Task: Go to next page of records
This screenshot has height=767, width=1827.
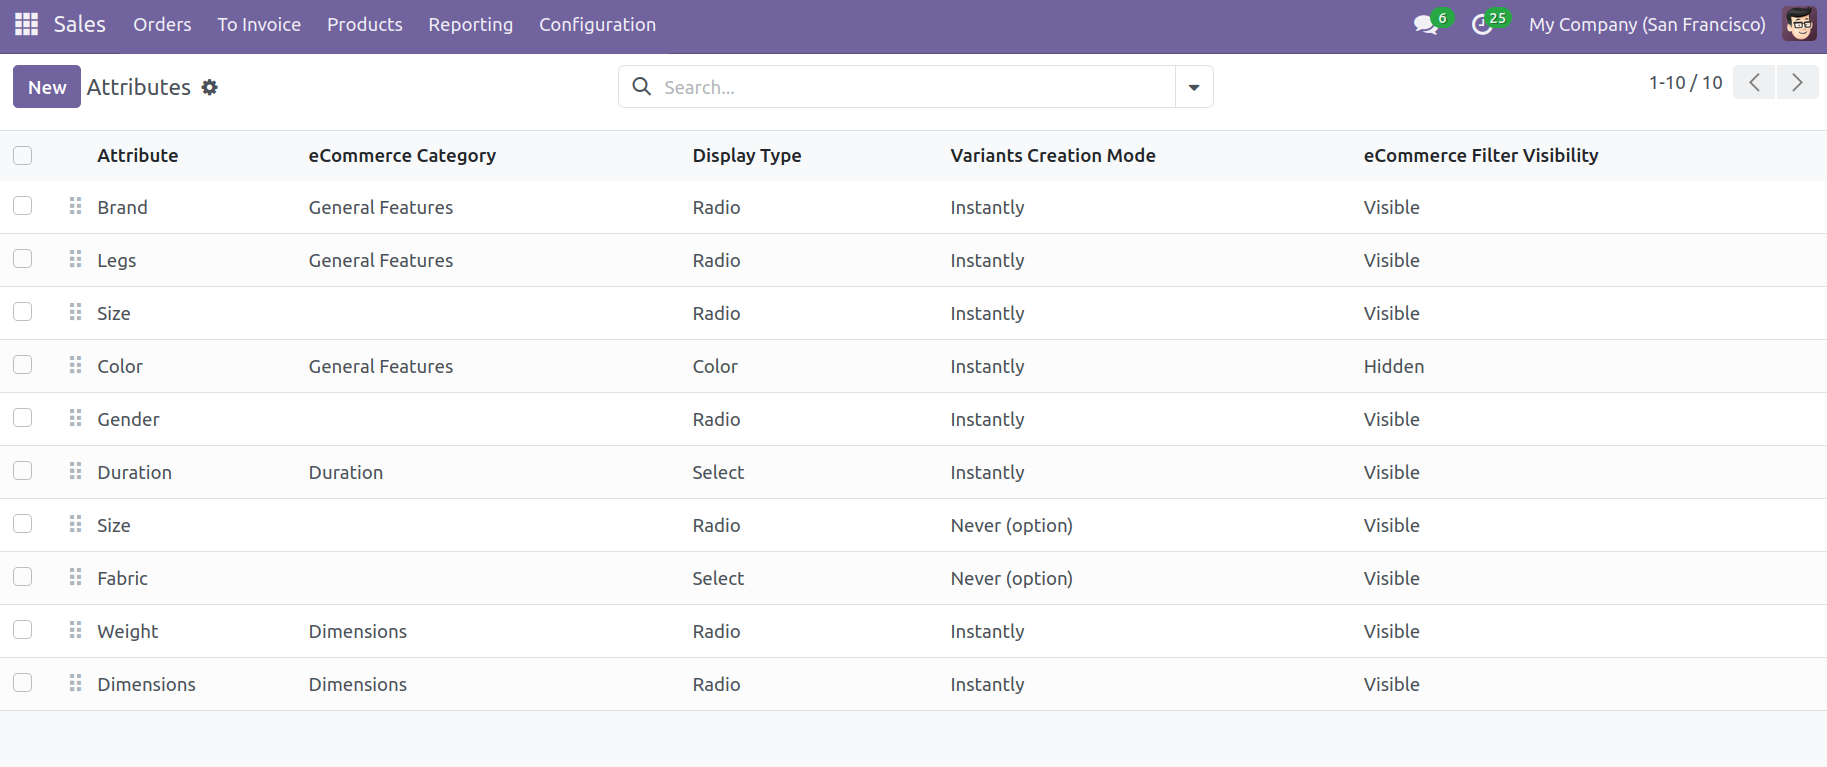Action: (x=1797, y=82)
